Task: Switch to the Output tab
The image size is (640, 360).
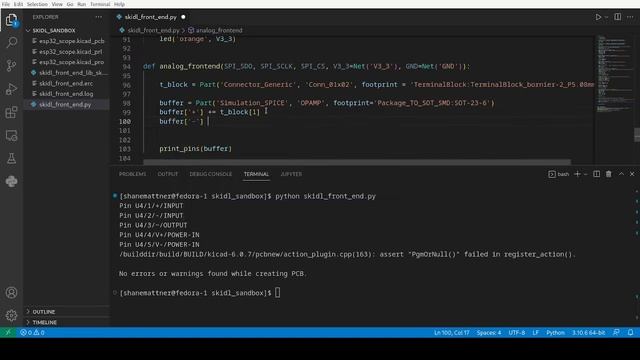Action: click(168, 174)
